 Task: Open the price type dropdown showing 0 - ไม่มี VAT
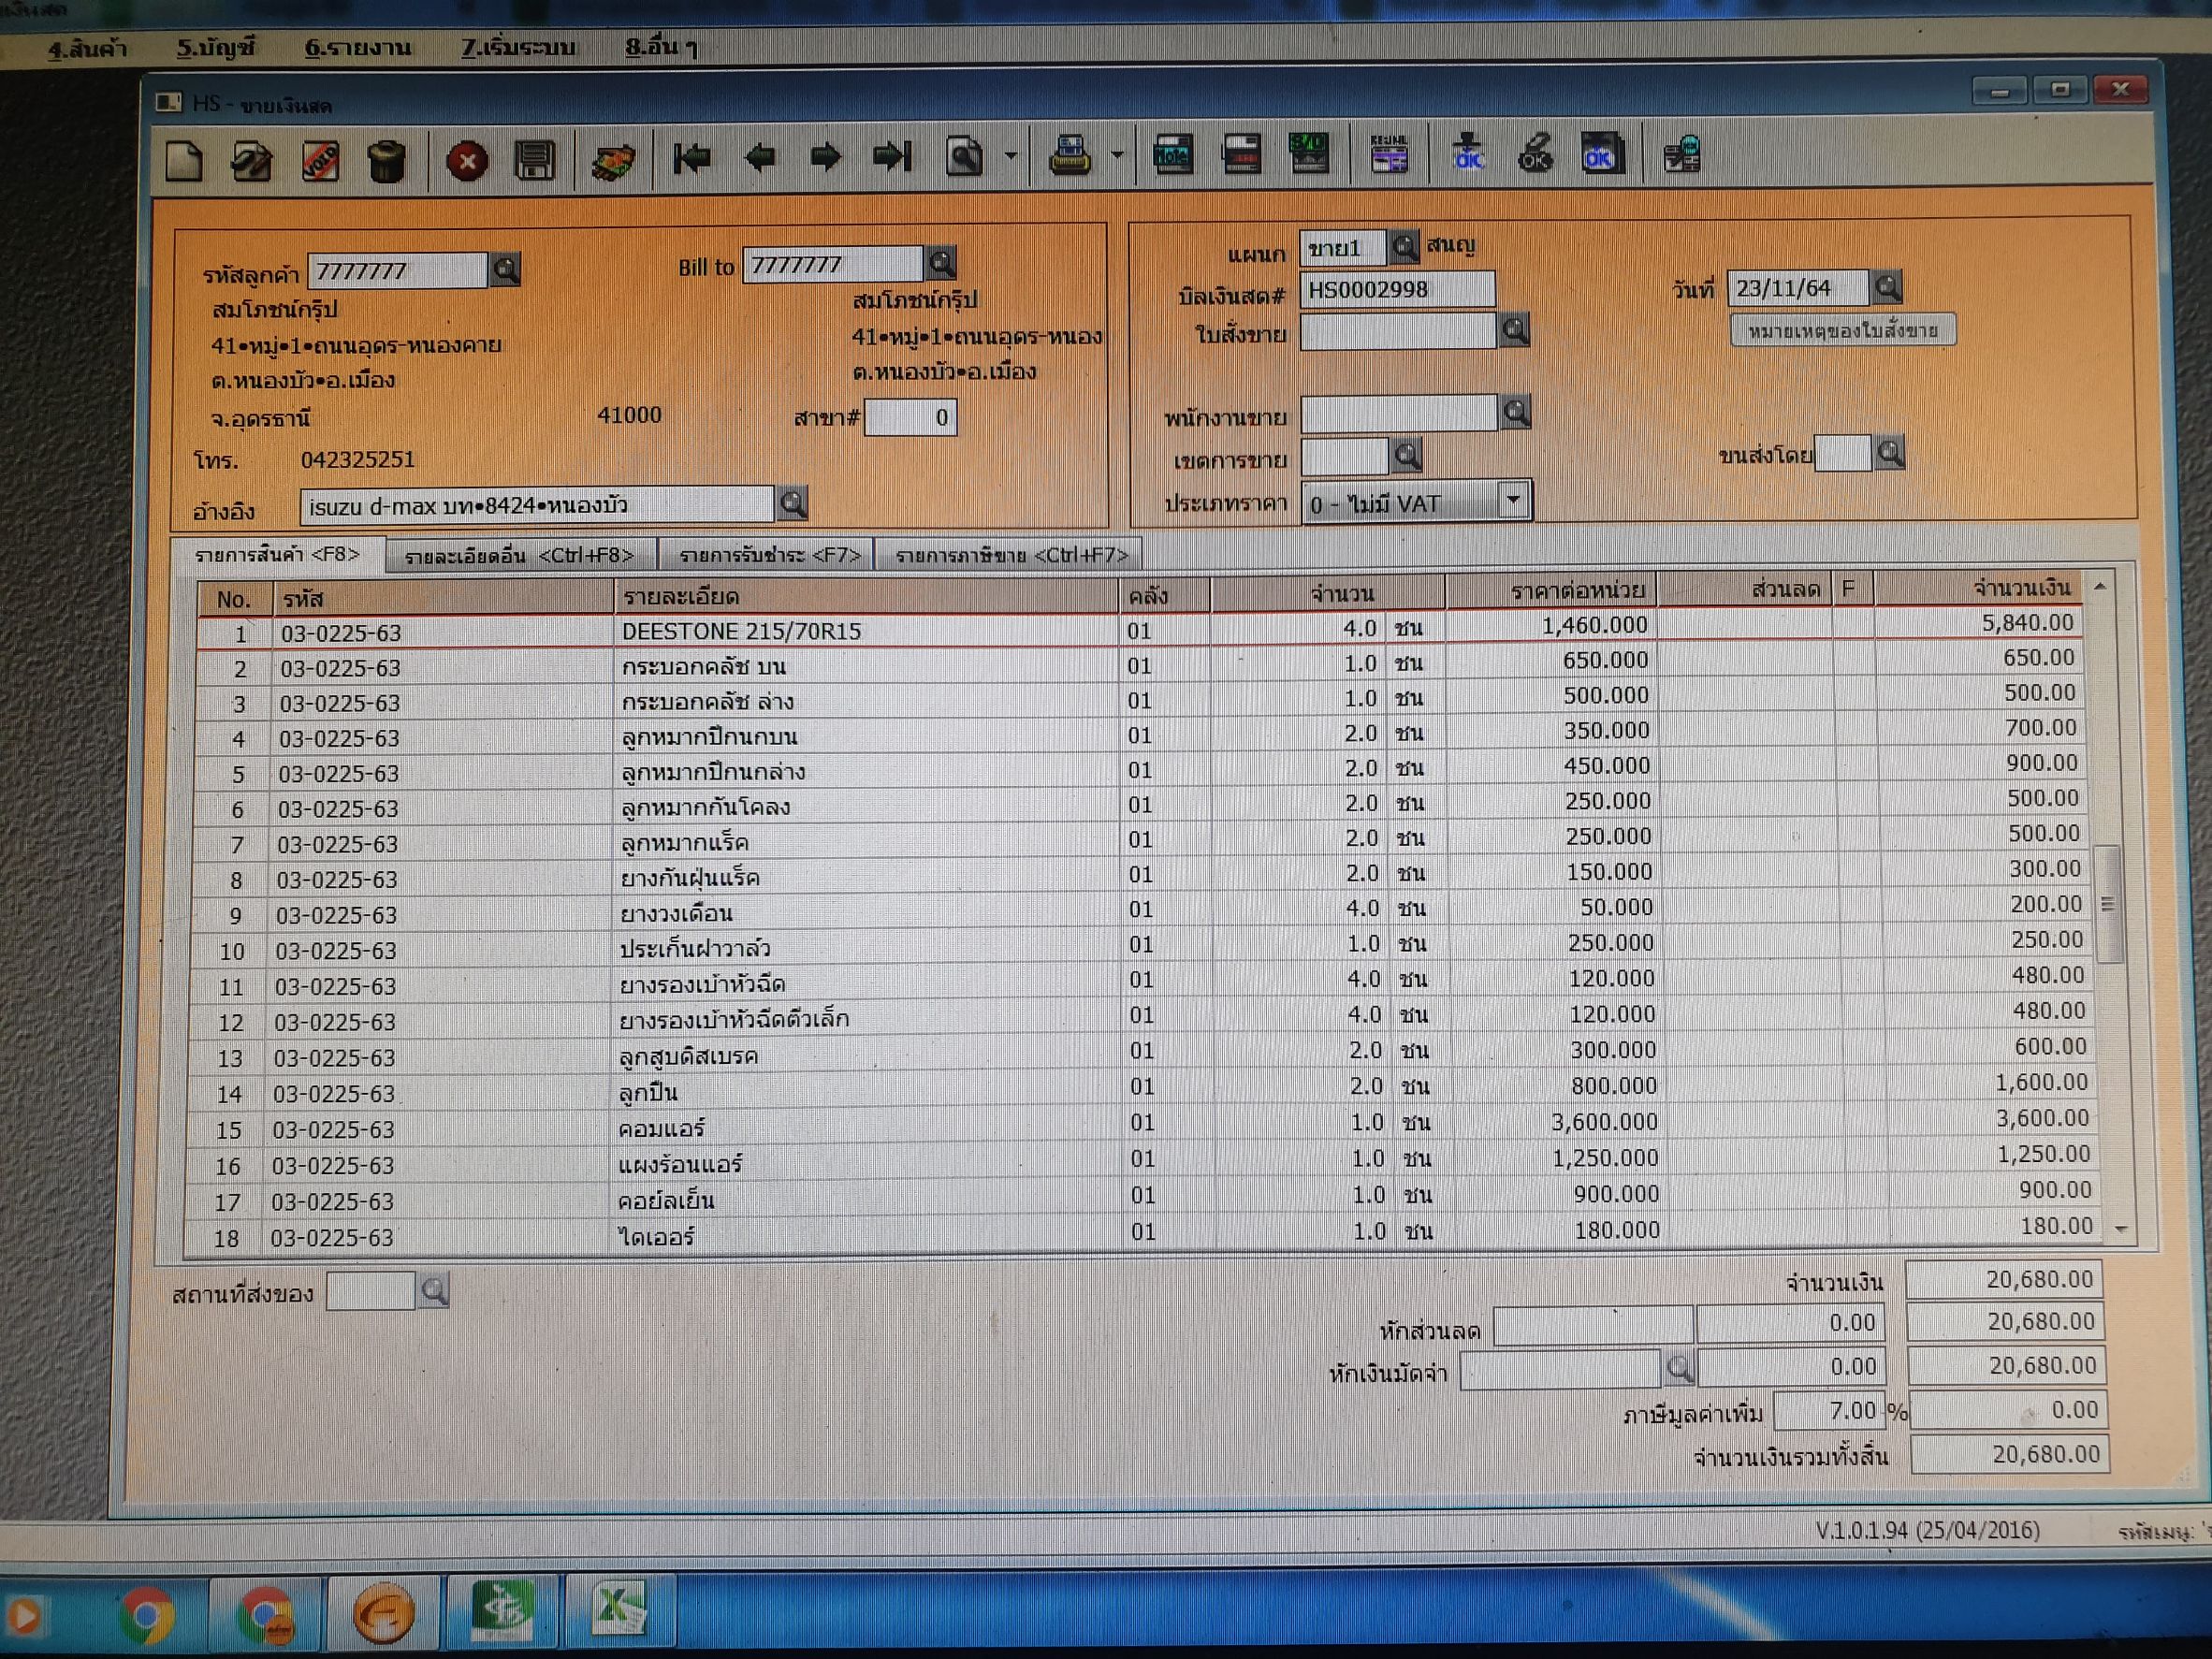(x=1514, y=499)
